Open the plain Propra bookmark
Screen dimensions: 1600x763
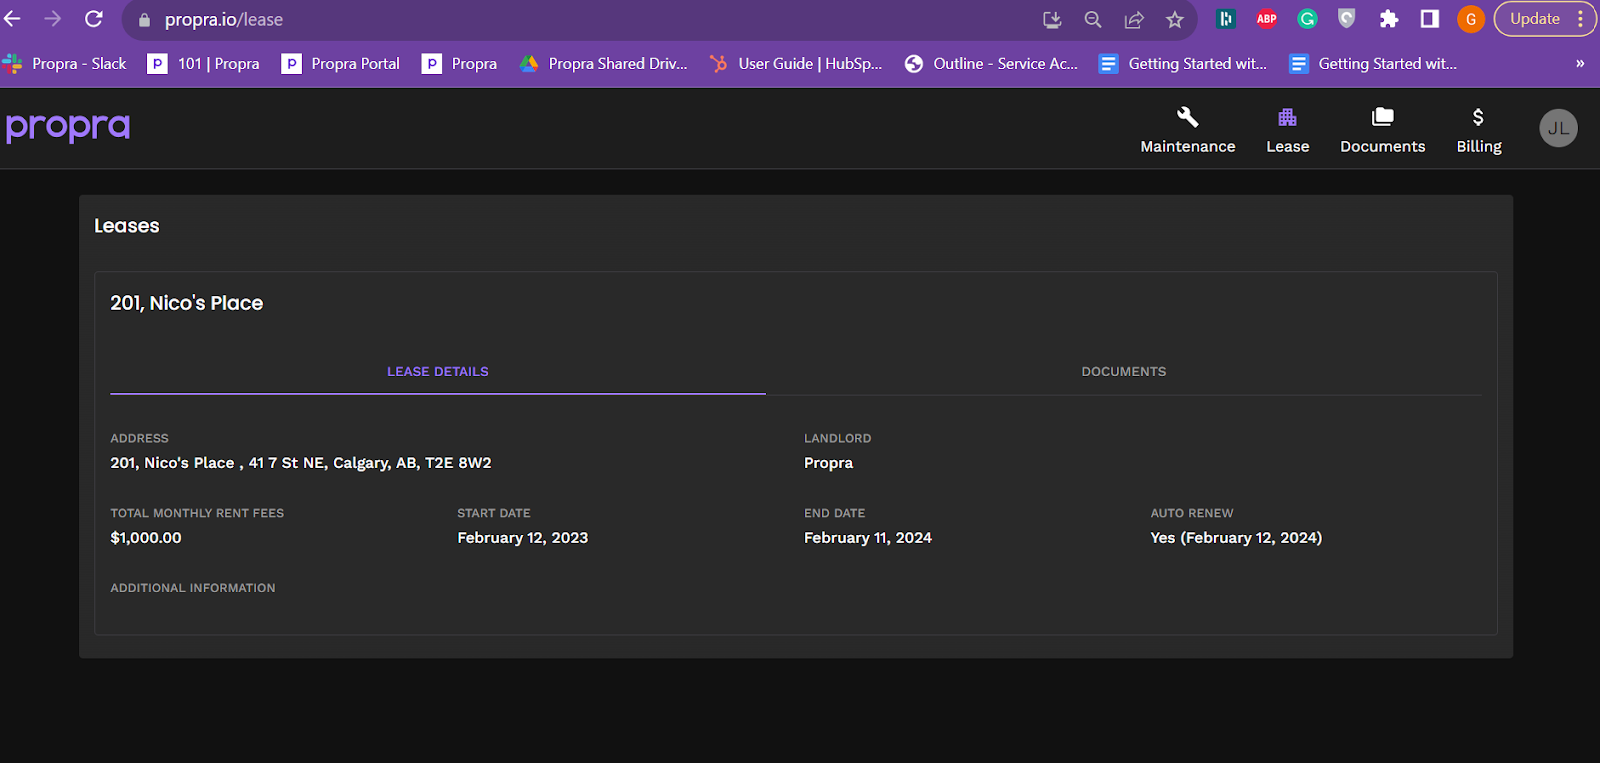coord(460,63)
